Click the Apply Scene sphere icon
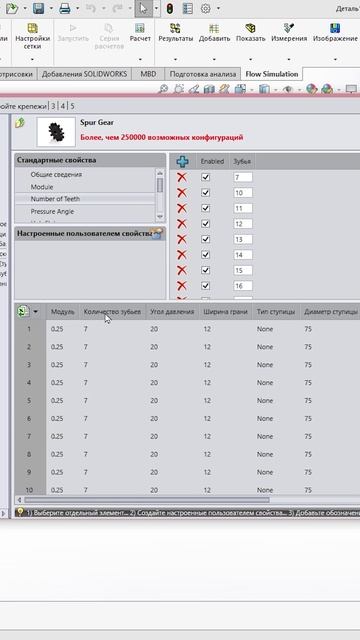 [x=327, y=89]
